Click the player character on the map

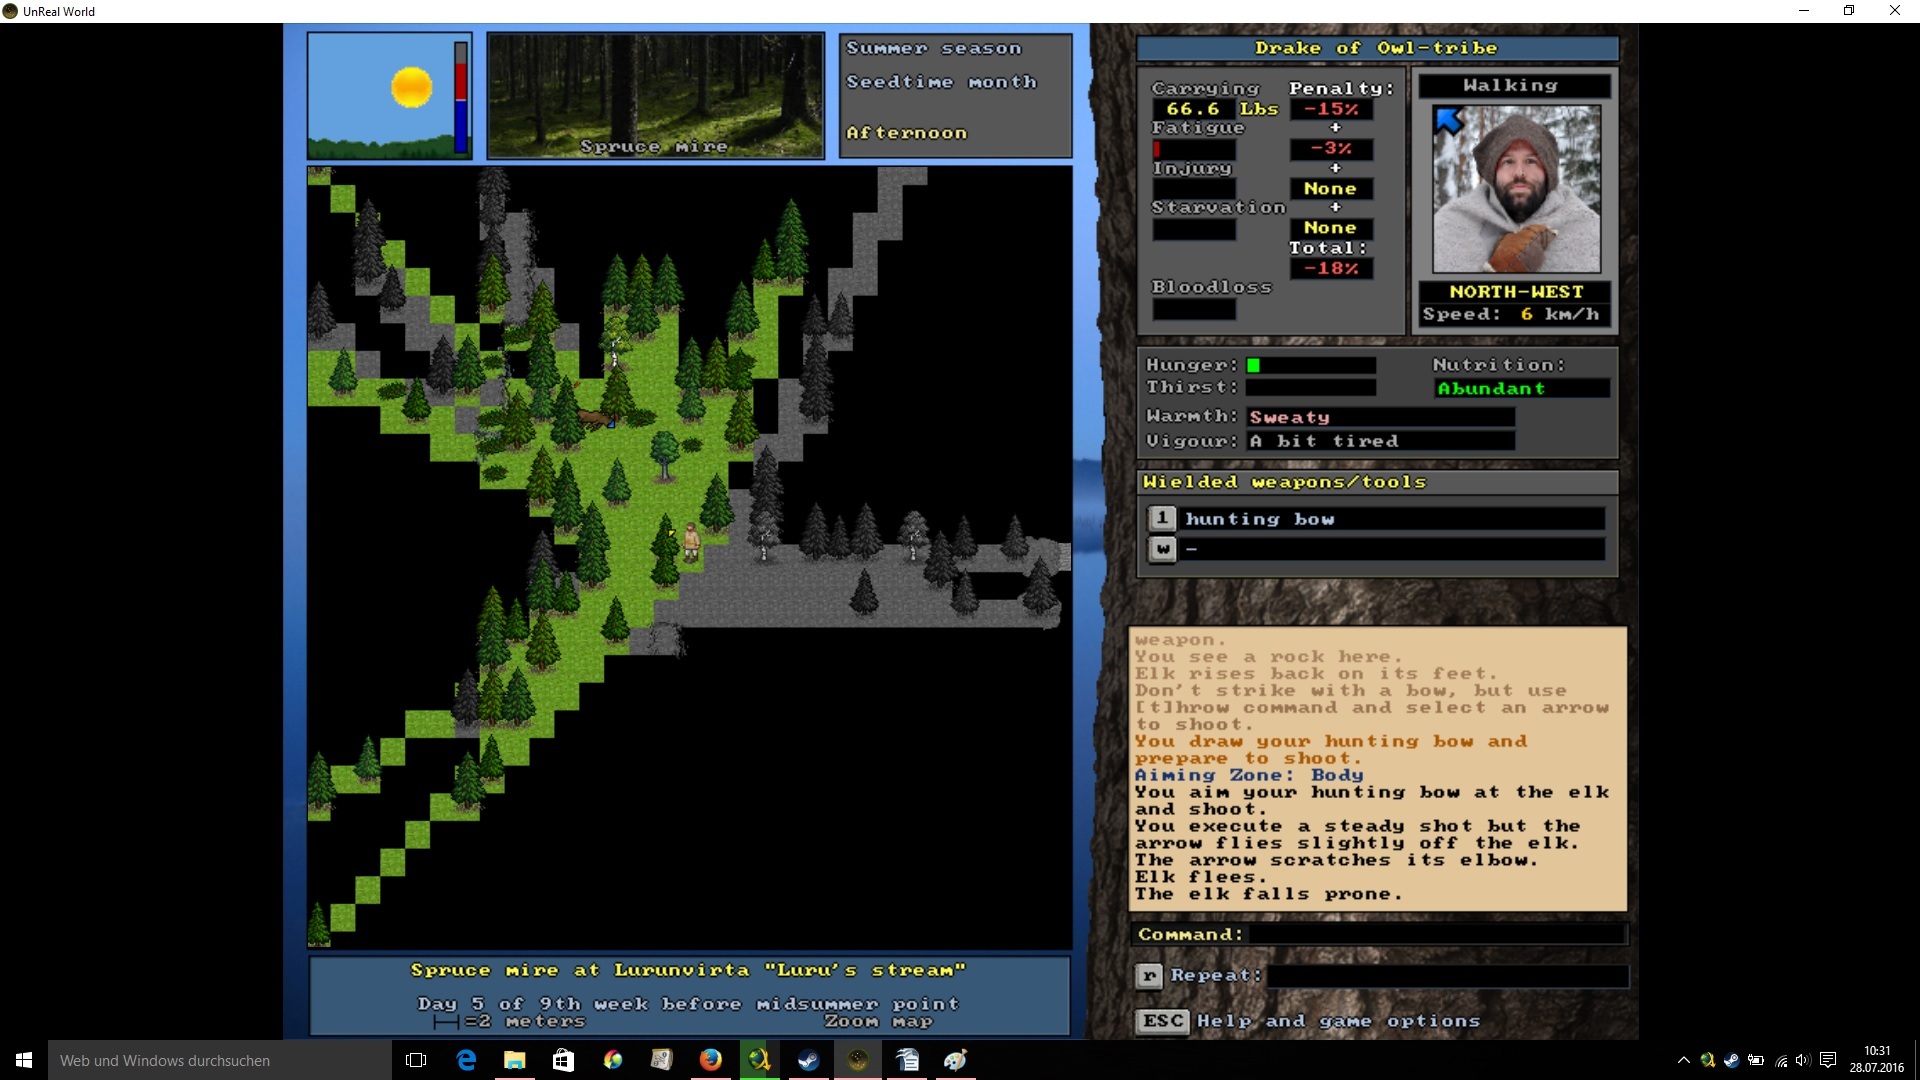(x=690, y=543)
